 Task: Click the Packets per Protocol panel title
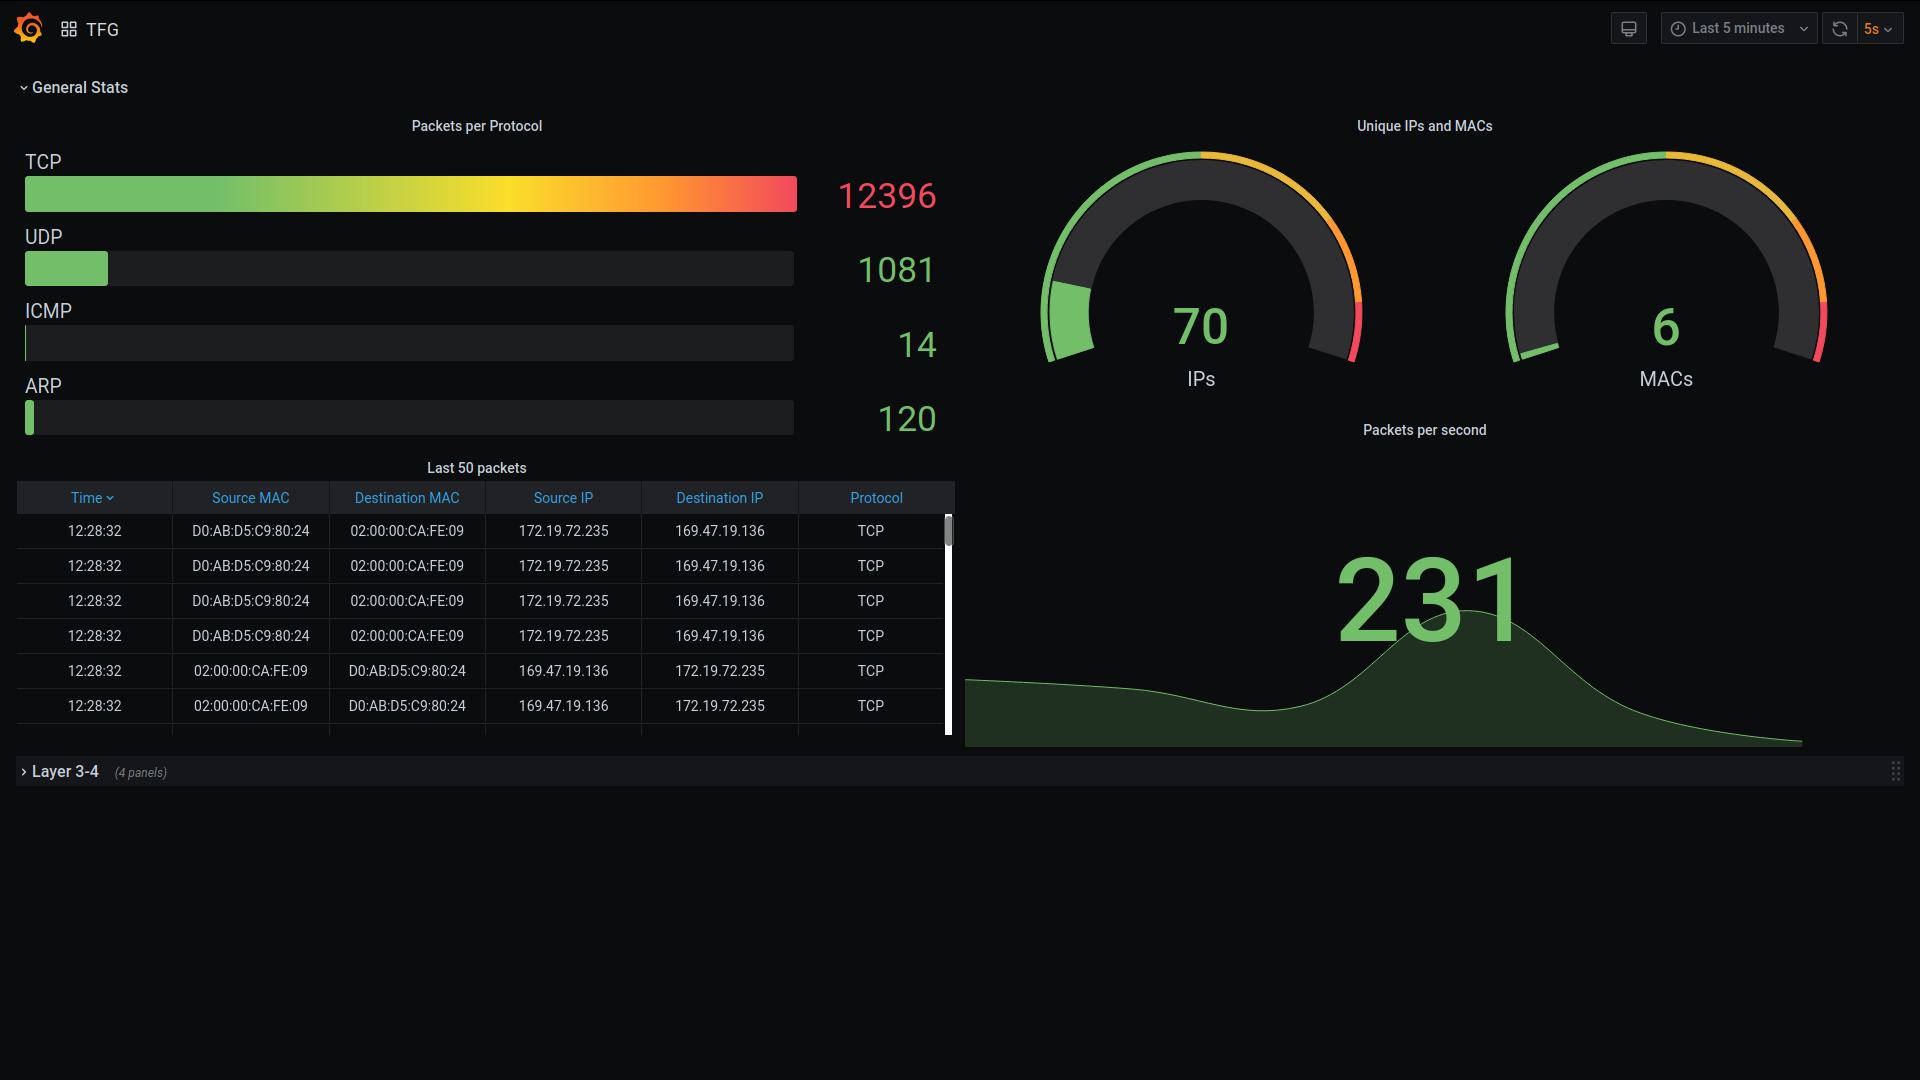(x=477, y=126)
